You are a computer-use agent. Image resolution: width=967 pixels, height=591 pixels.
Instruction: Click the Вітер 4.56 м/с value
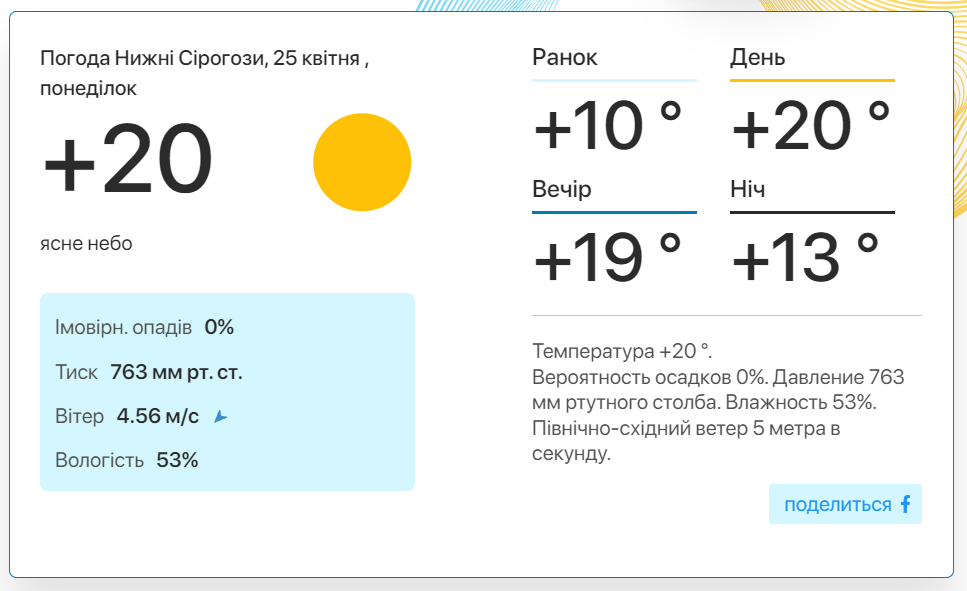pos(158,416)
